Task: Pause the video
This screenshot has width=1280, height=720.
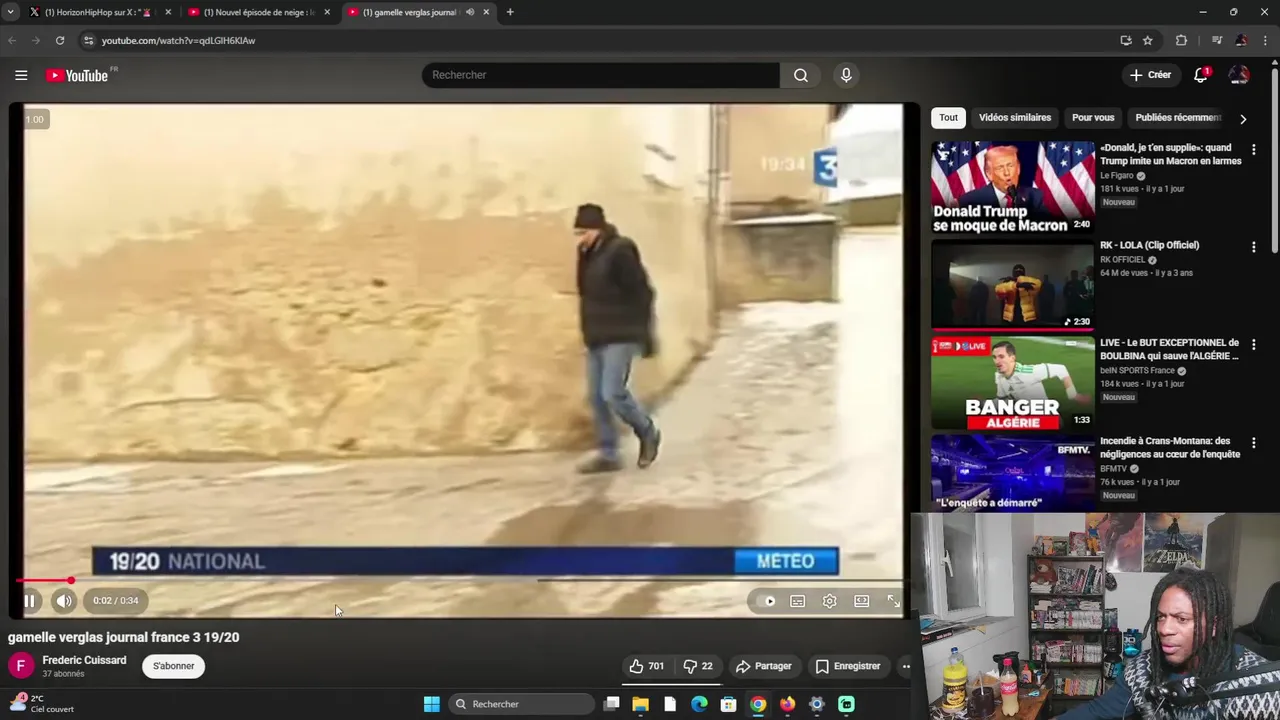Action: (x=29, y=601)
